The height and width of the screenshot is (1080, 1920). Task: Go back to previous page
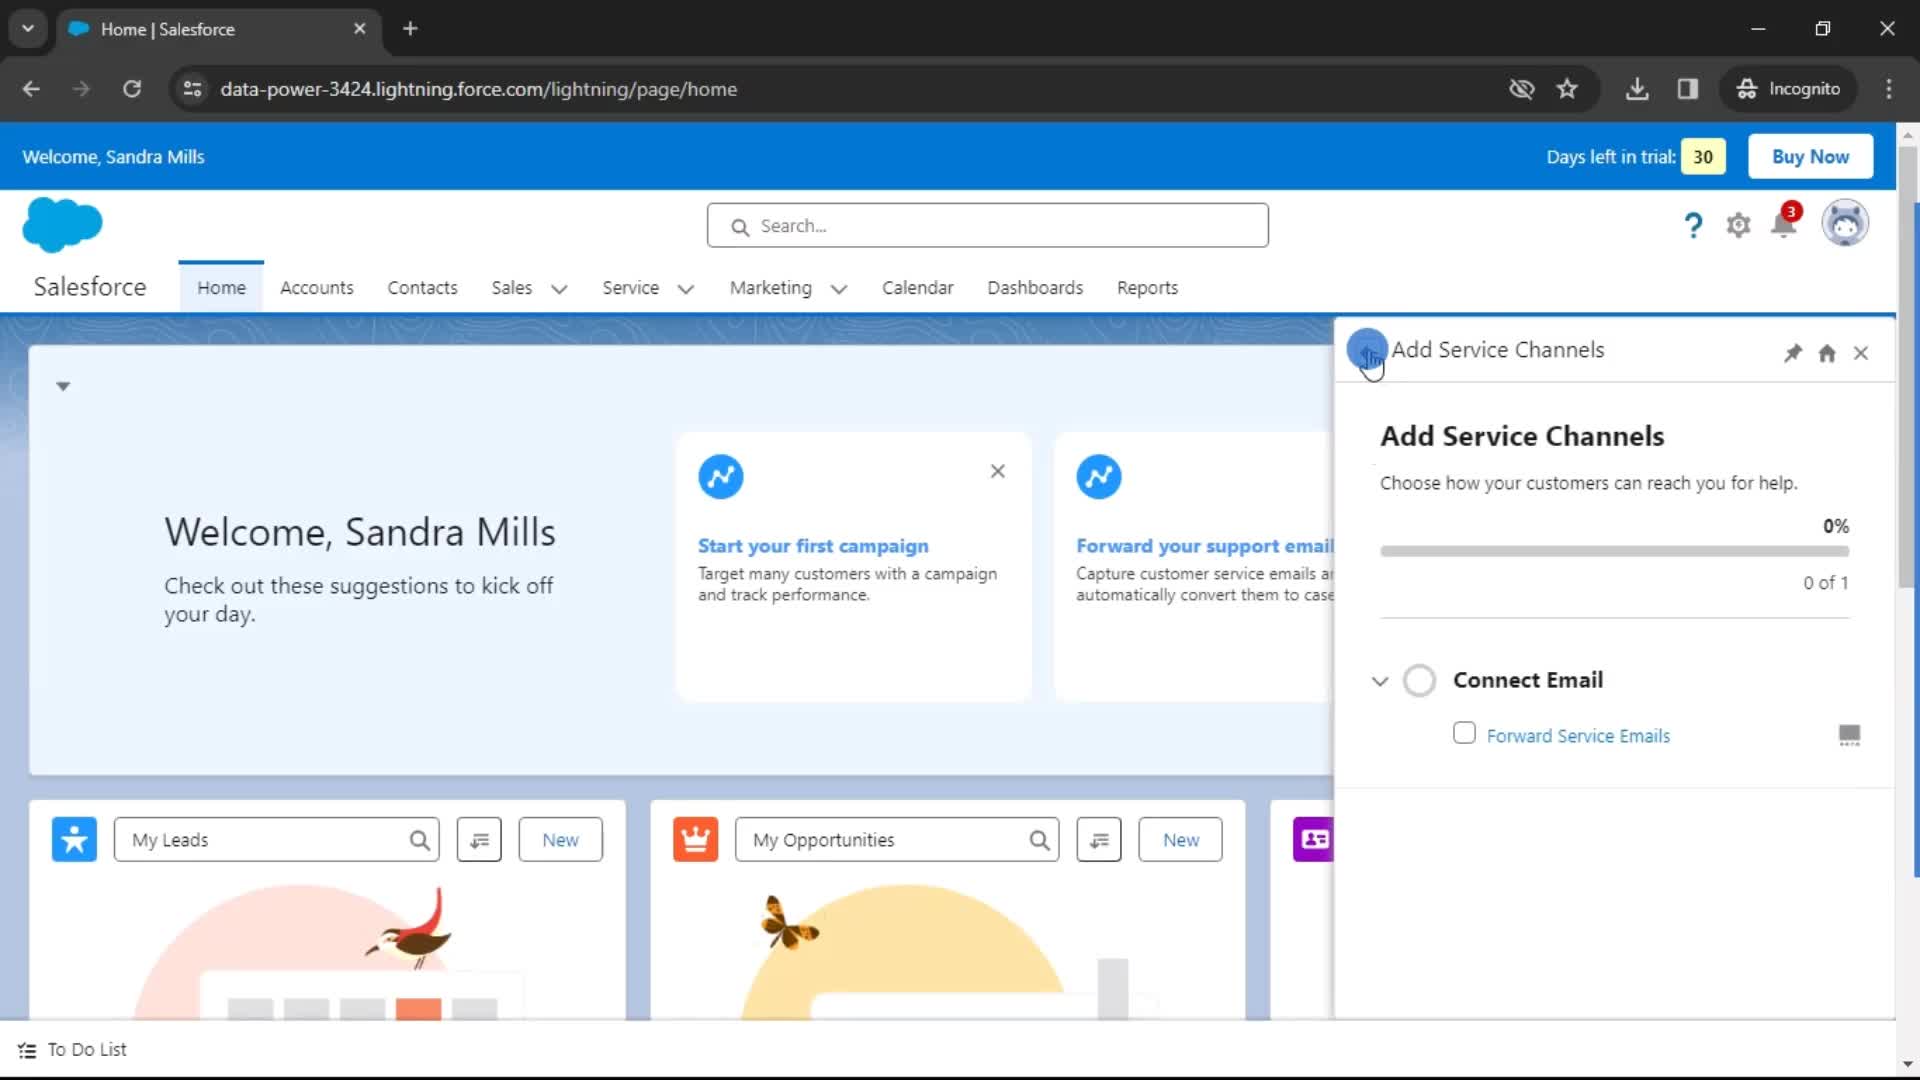coord(31,89)
